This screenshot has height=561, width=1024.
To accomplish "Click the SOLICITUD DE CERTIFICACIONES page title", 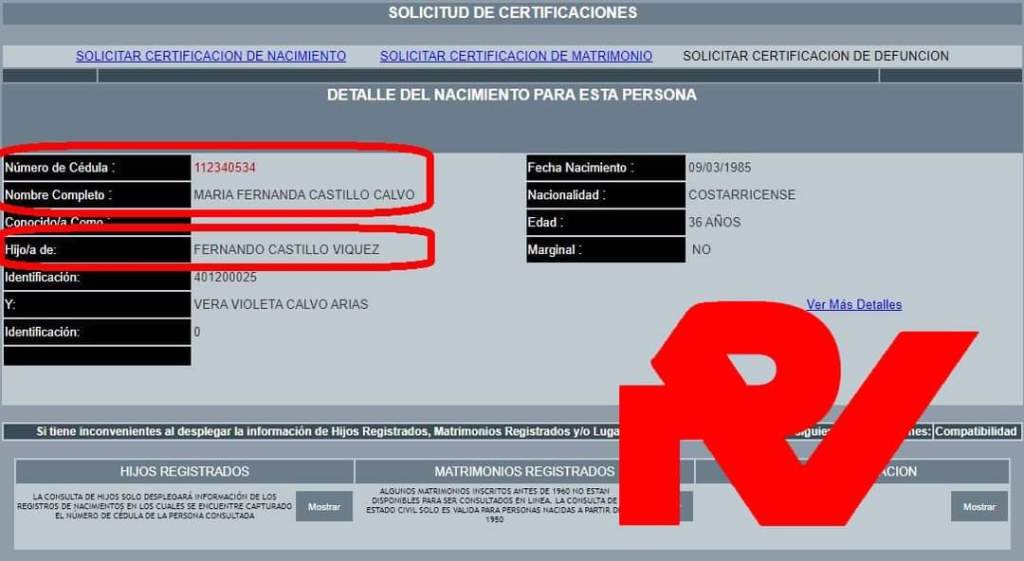I will coord(512,13).
